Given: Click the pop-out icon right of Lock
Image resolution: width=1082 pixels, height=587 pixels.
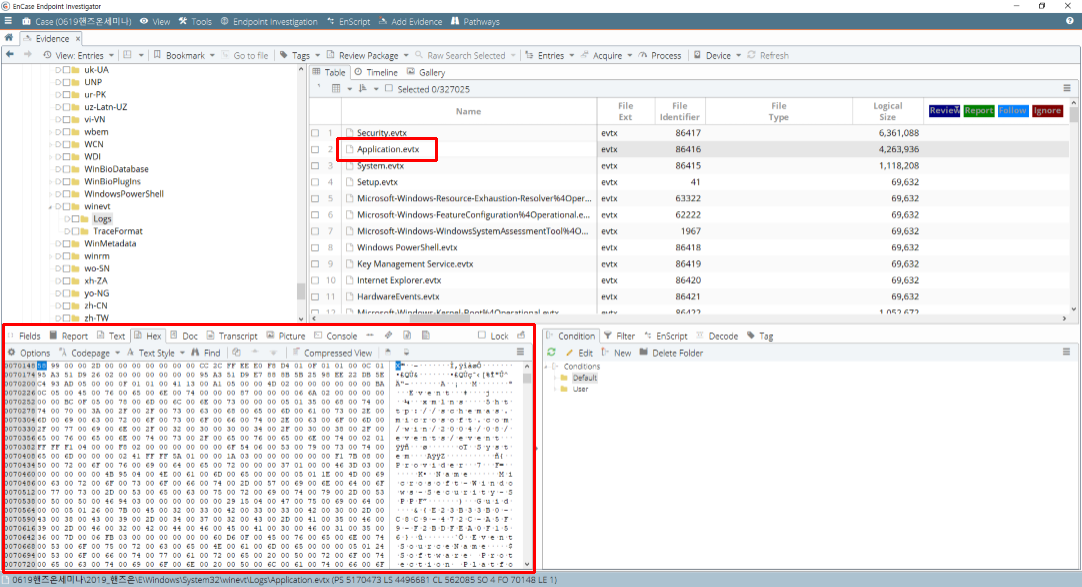Looking at the screenshot, I should coord(521,335).
